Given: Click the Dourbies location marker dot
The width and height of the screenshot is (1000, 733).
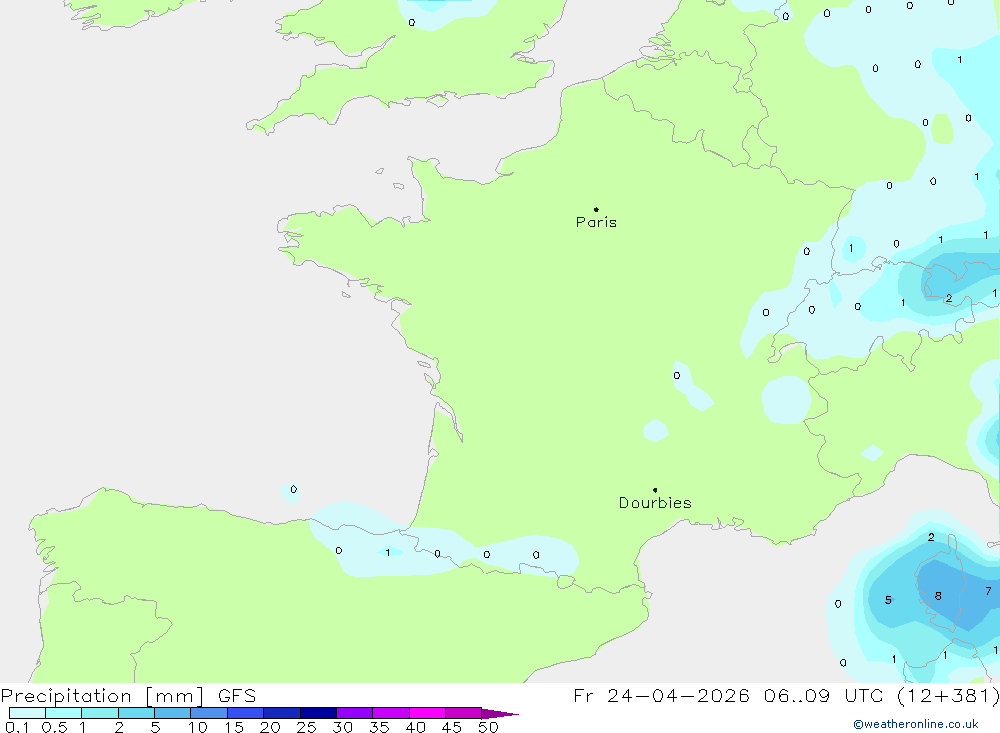Looking at the screenshot, I should (655, 490).
